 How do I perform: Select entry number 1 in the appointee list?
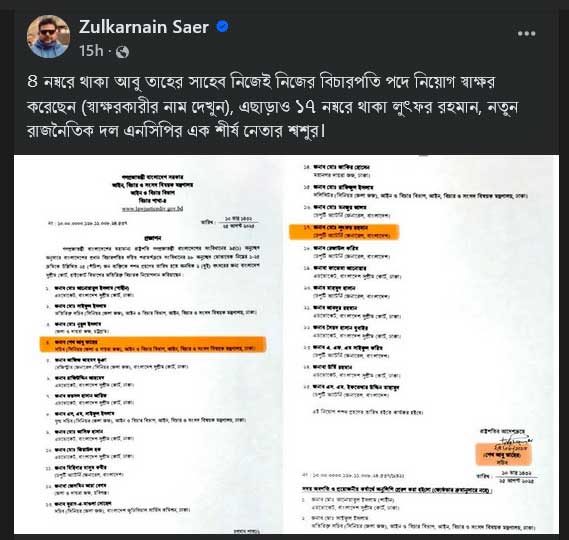click(91, 291)
